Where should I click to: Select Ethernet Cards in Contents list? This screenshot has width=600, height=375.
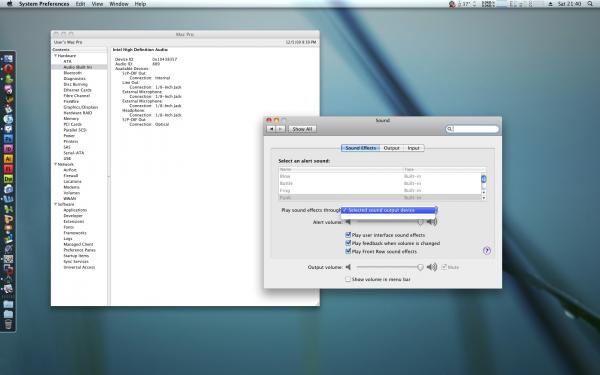coord(77,90)
